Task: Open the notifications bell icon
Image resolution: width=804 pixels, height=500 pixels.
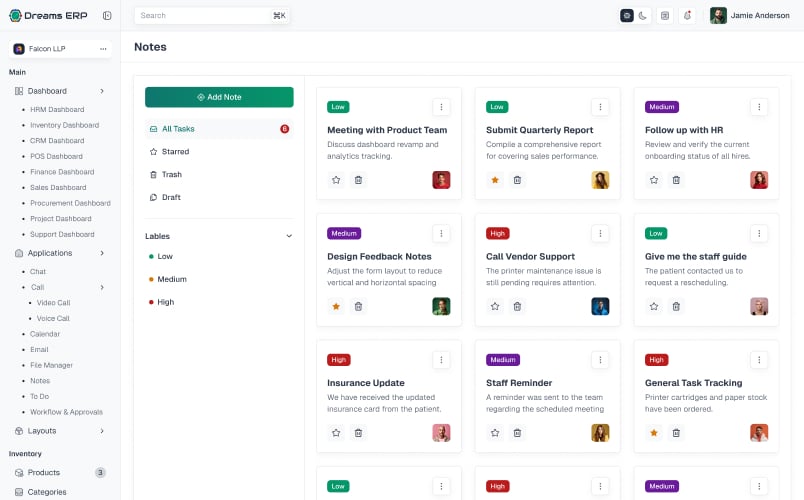Action: coord(687,15)
